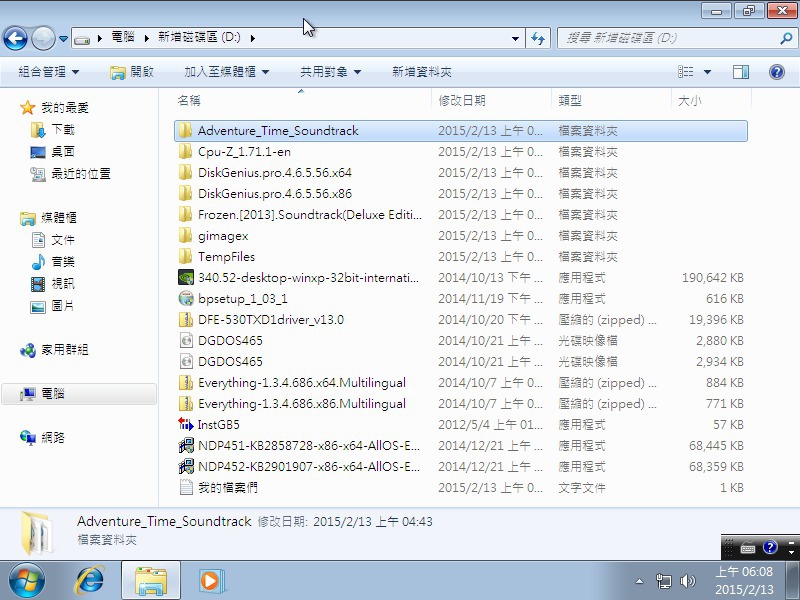Open the view options dropdown arrow

[707, 72]
